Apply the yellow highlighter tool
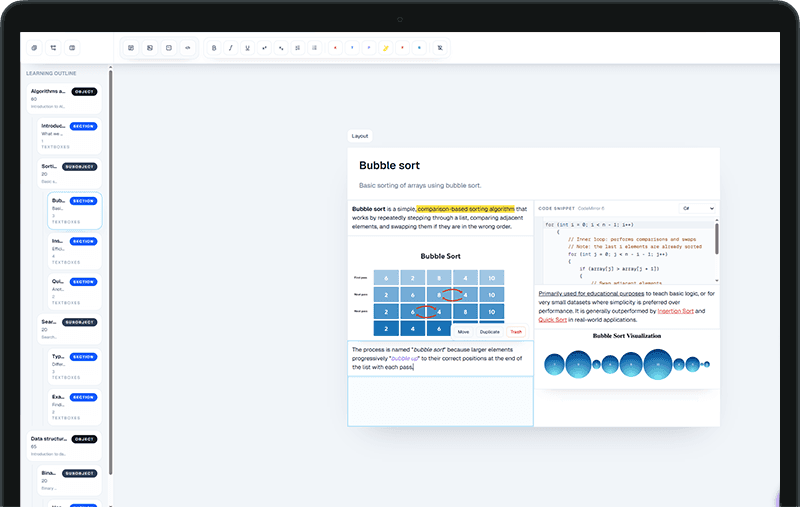 (386, 48)
